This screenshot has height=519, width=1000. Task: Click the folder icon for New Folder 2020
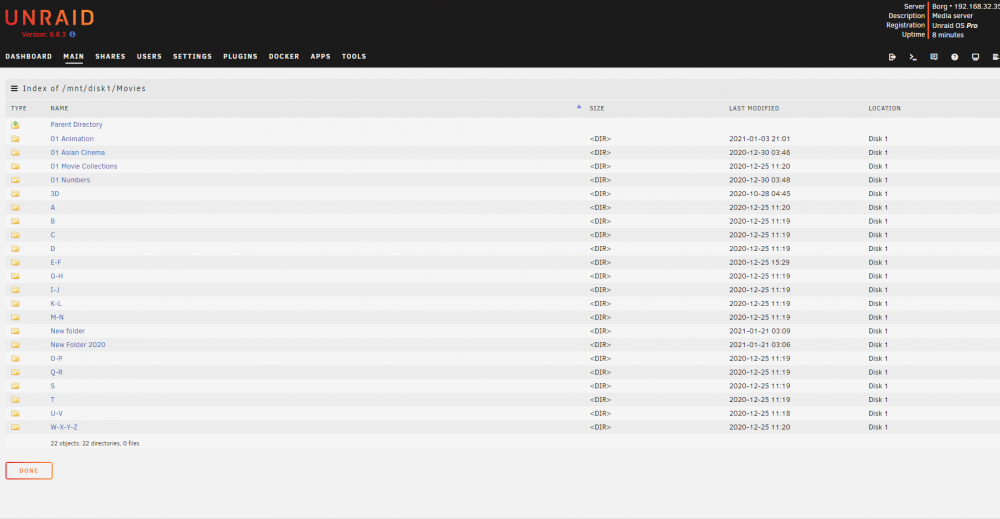click(x=15, y=345)
